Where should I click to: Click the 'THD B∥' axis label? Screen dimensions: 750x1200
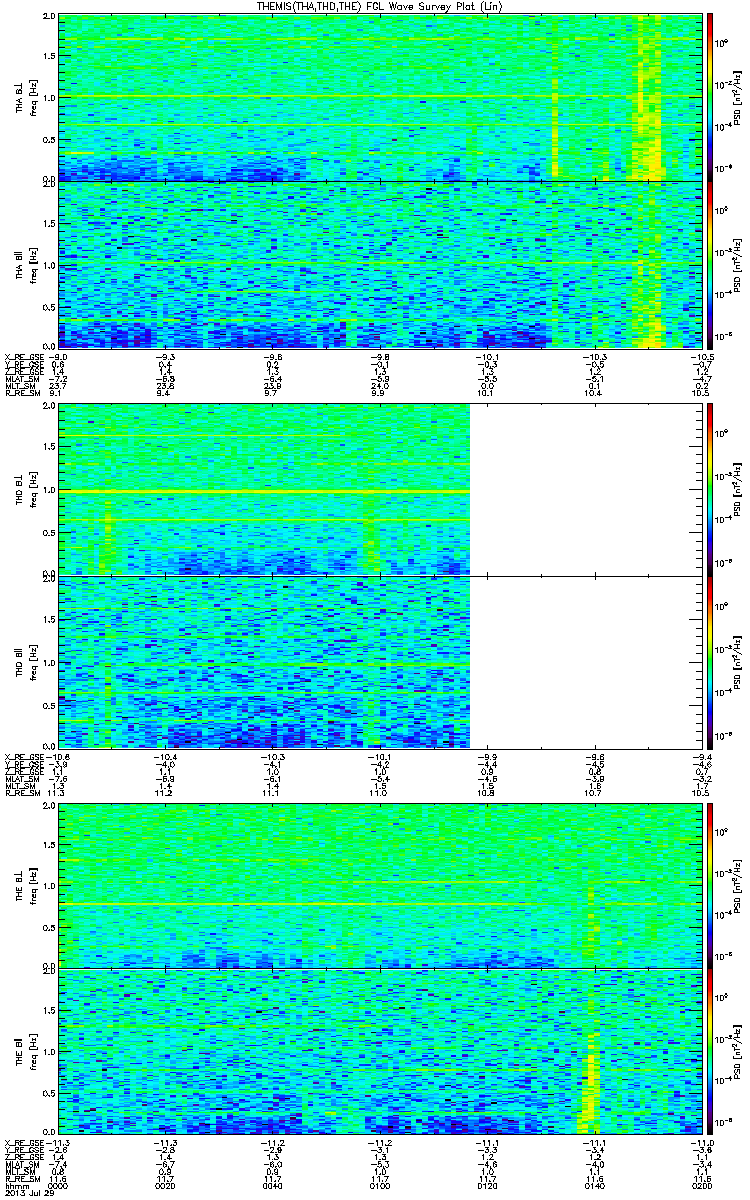(x=19, y=662)
